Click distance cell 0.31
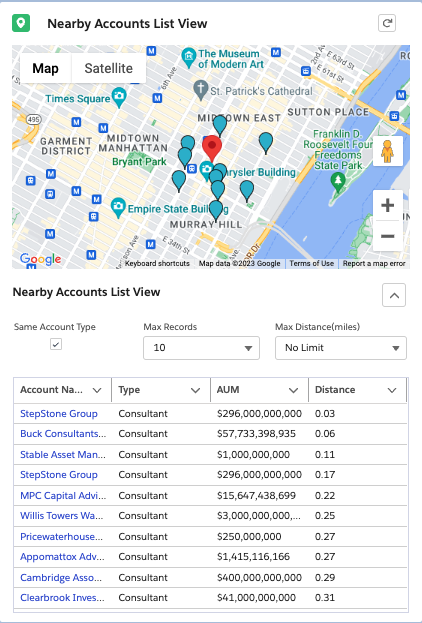This screenshot has height=623, width=422. pos(325,597)
